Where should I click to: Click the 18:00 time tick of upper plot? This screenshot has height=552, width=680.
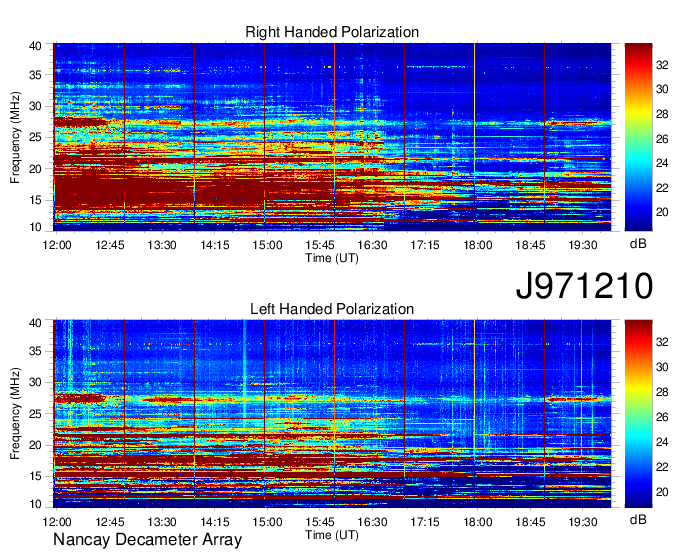point(477,245)
